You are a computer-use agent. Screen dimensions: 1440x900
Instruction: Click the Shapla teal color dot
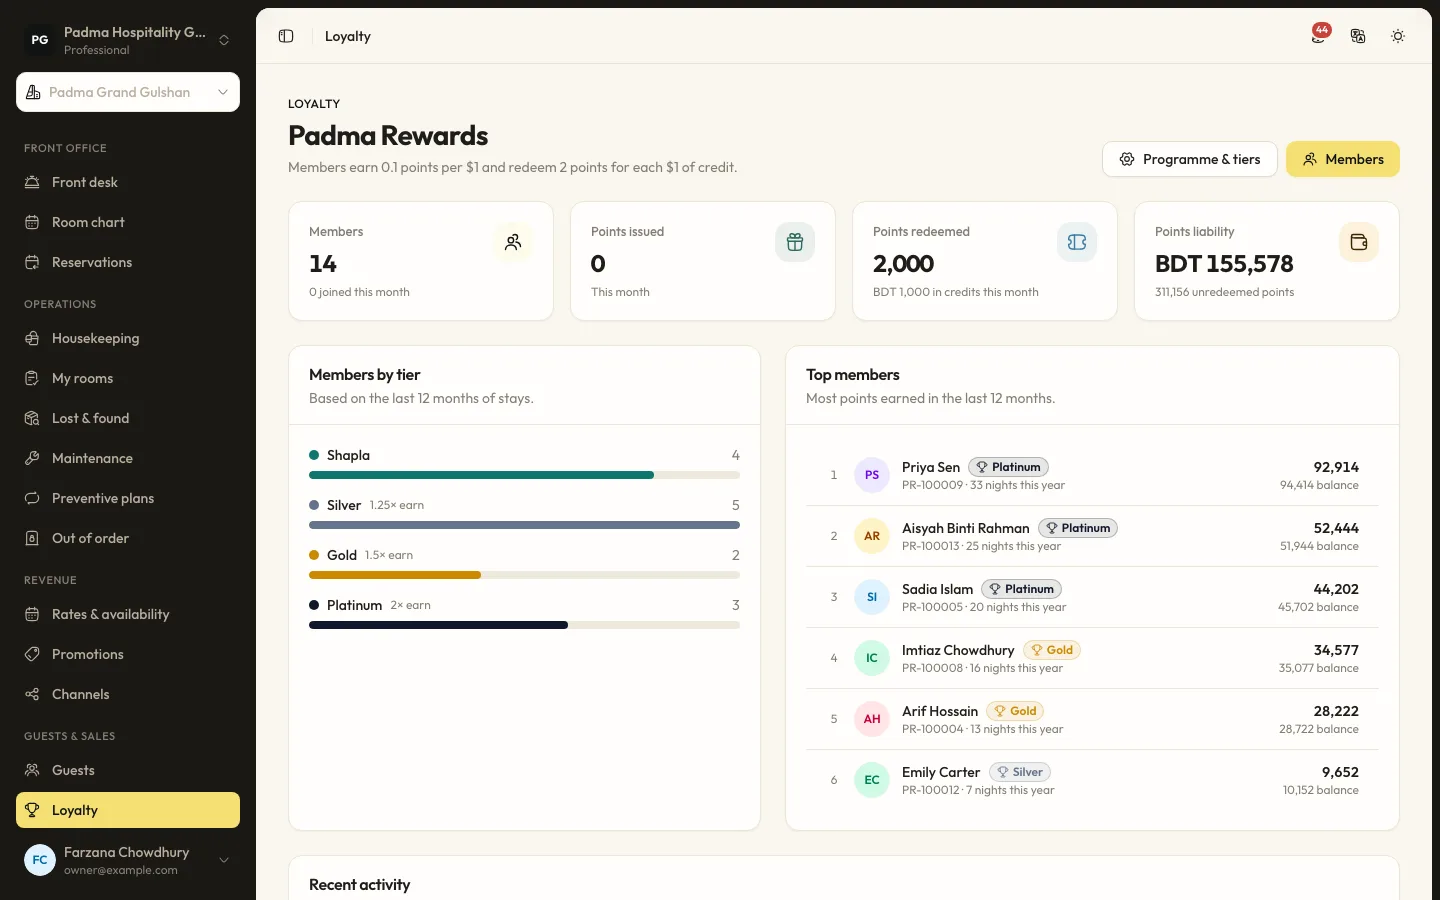point(314,455)
